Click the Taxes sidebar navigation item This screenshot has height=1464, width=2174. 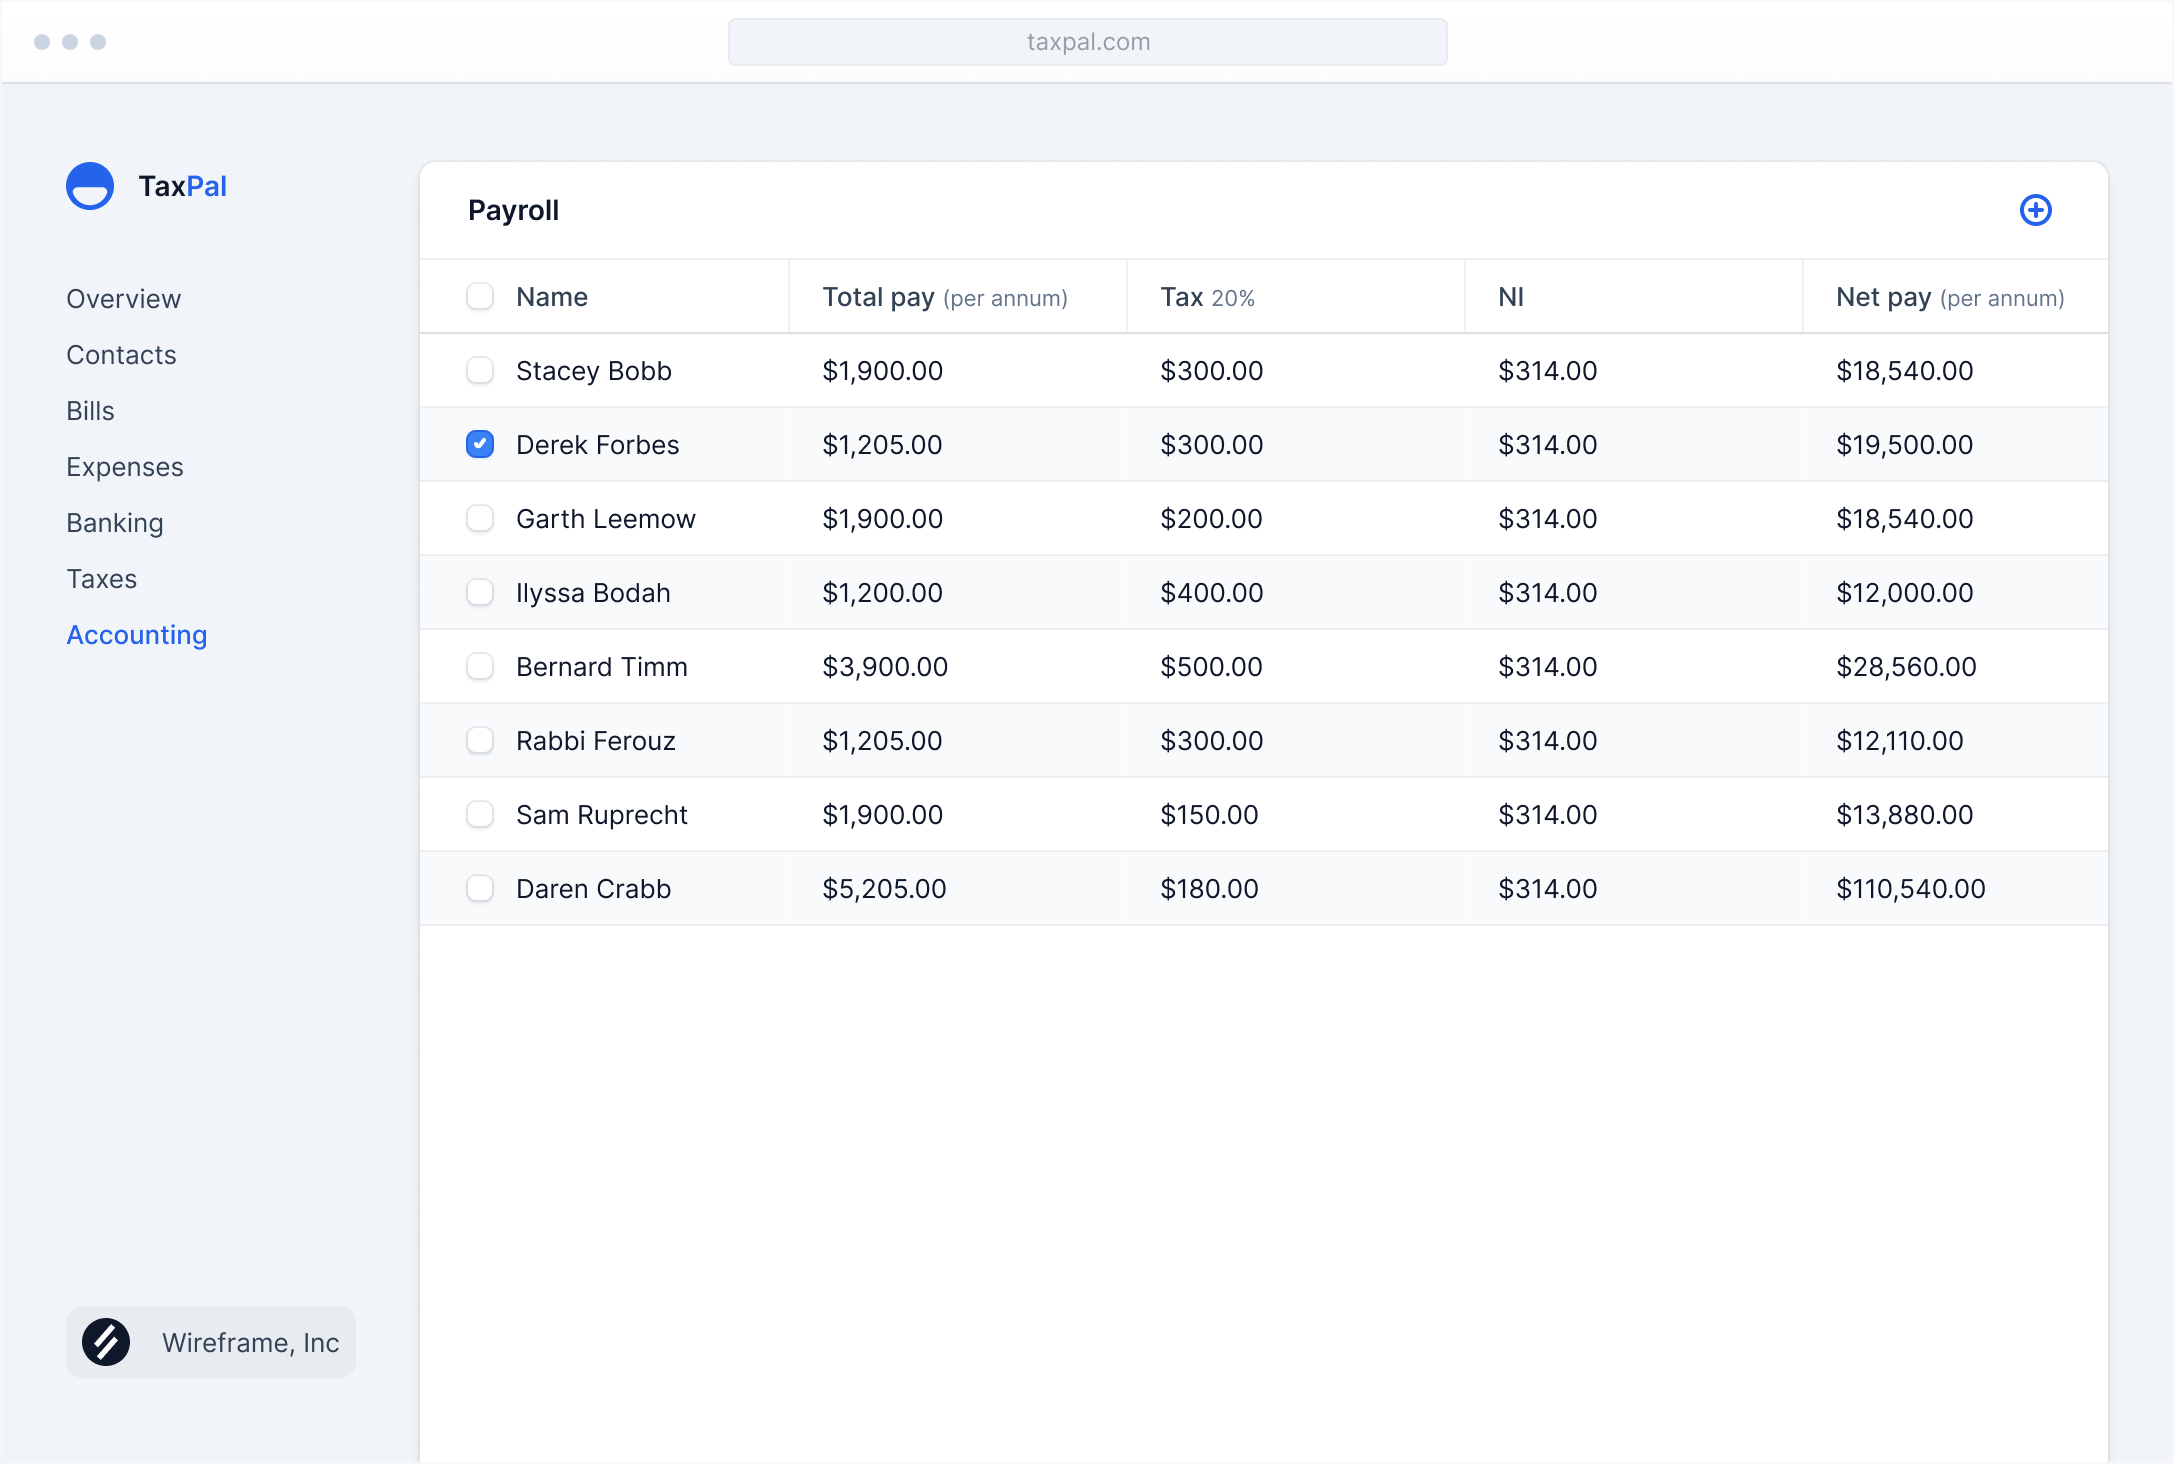[100, 578]
